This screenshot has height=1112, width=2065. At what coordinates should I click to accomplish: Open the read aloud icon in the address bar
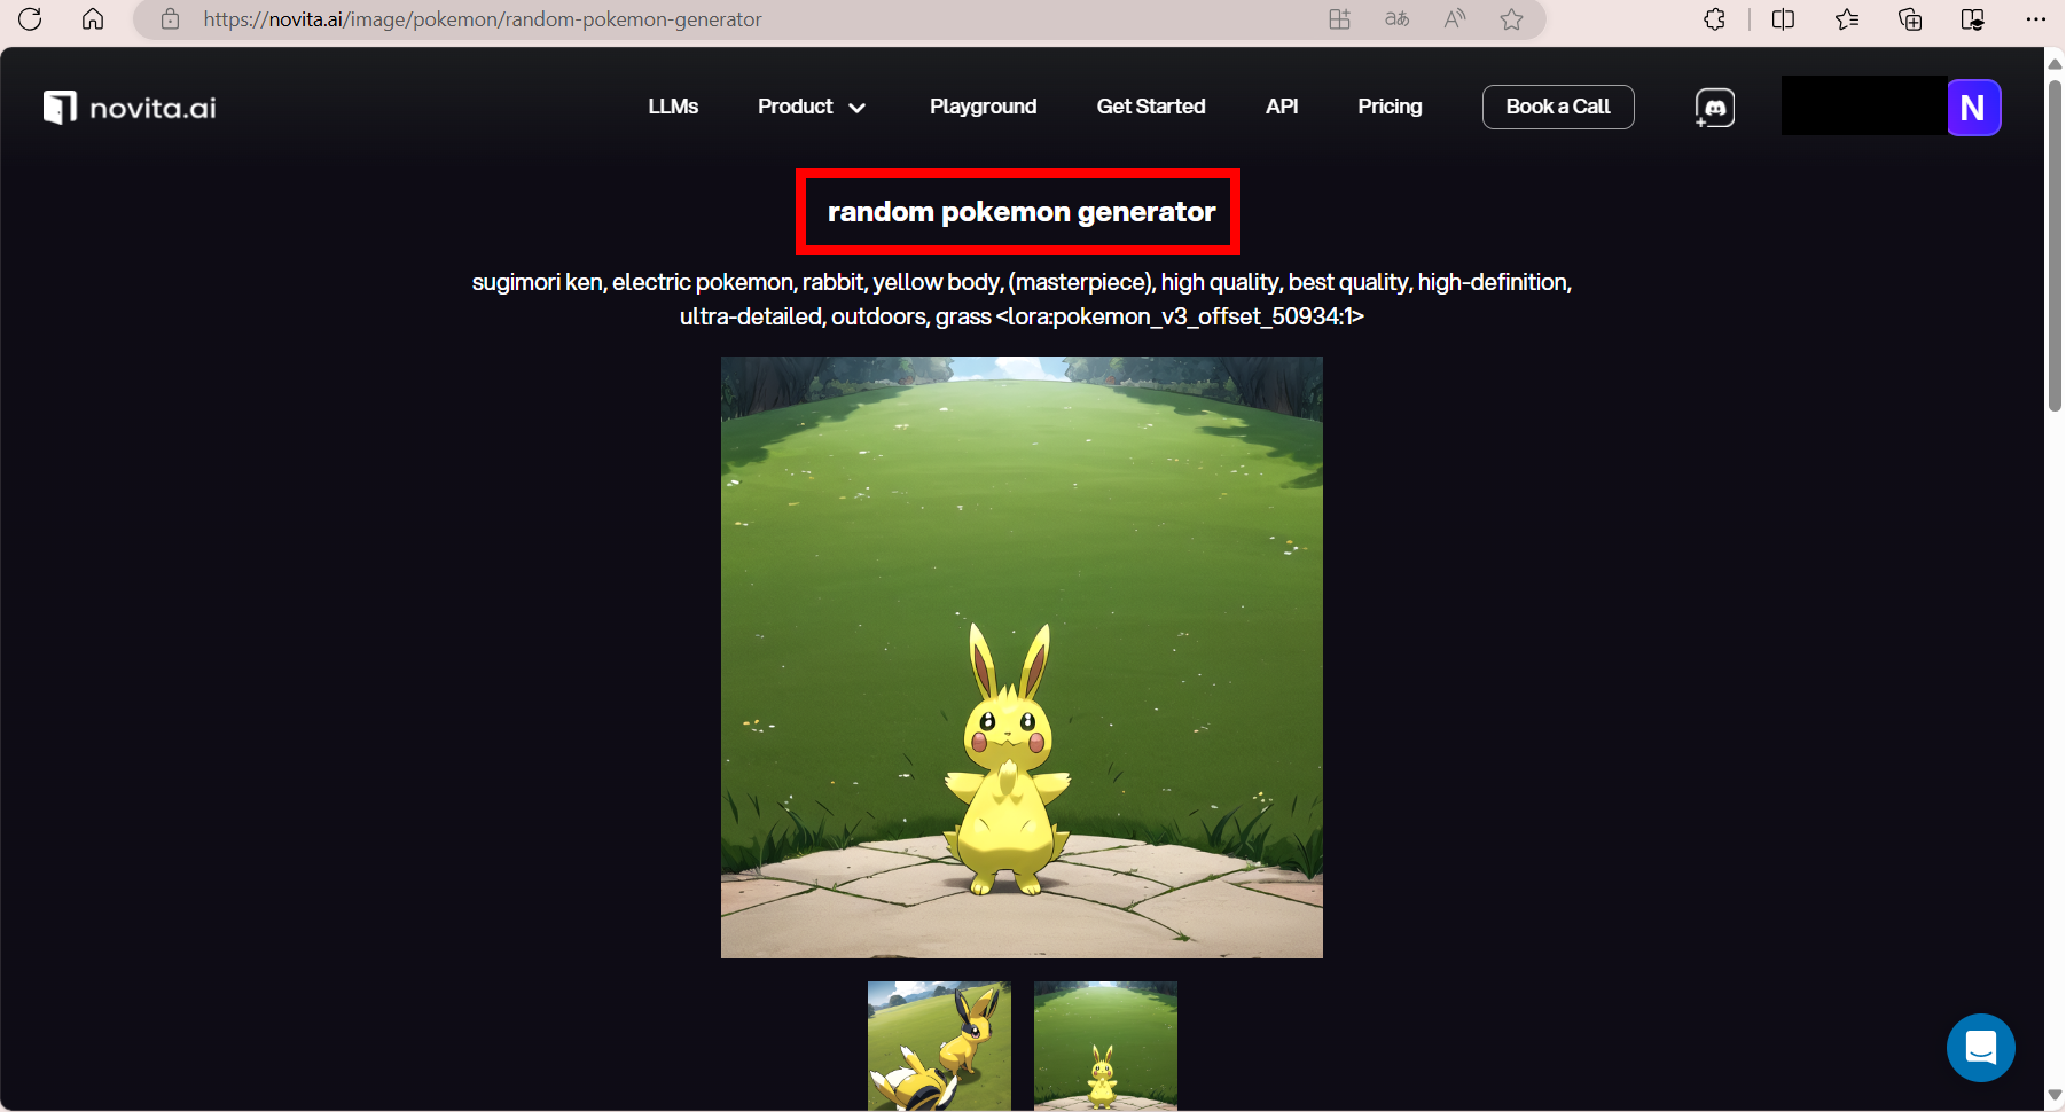point(1454,19)
